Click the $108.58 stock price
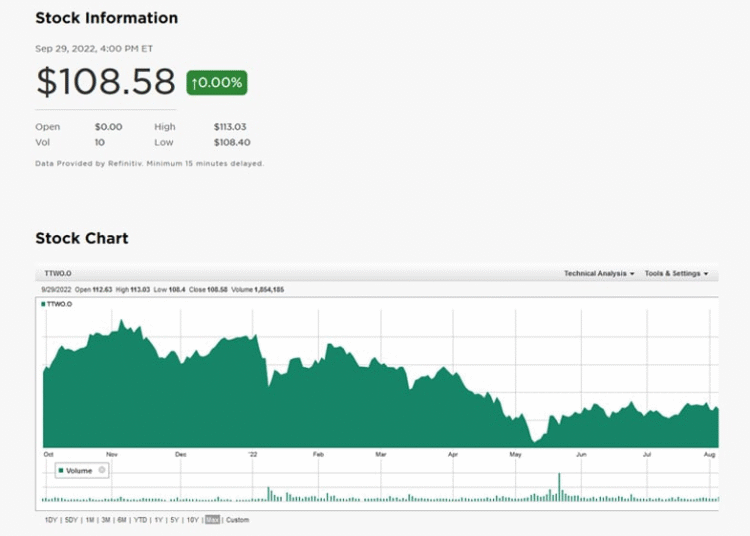Screen dimensions: 750x536 pos(106,82)
